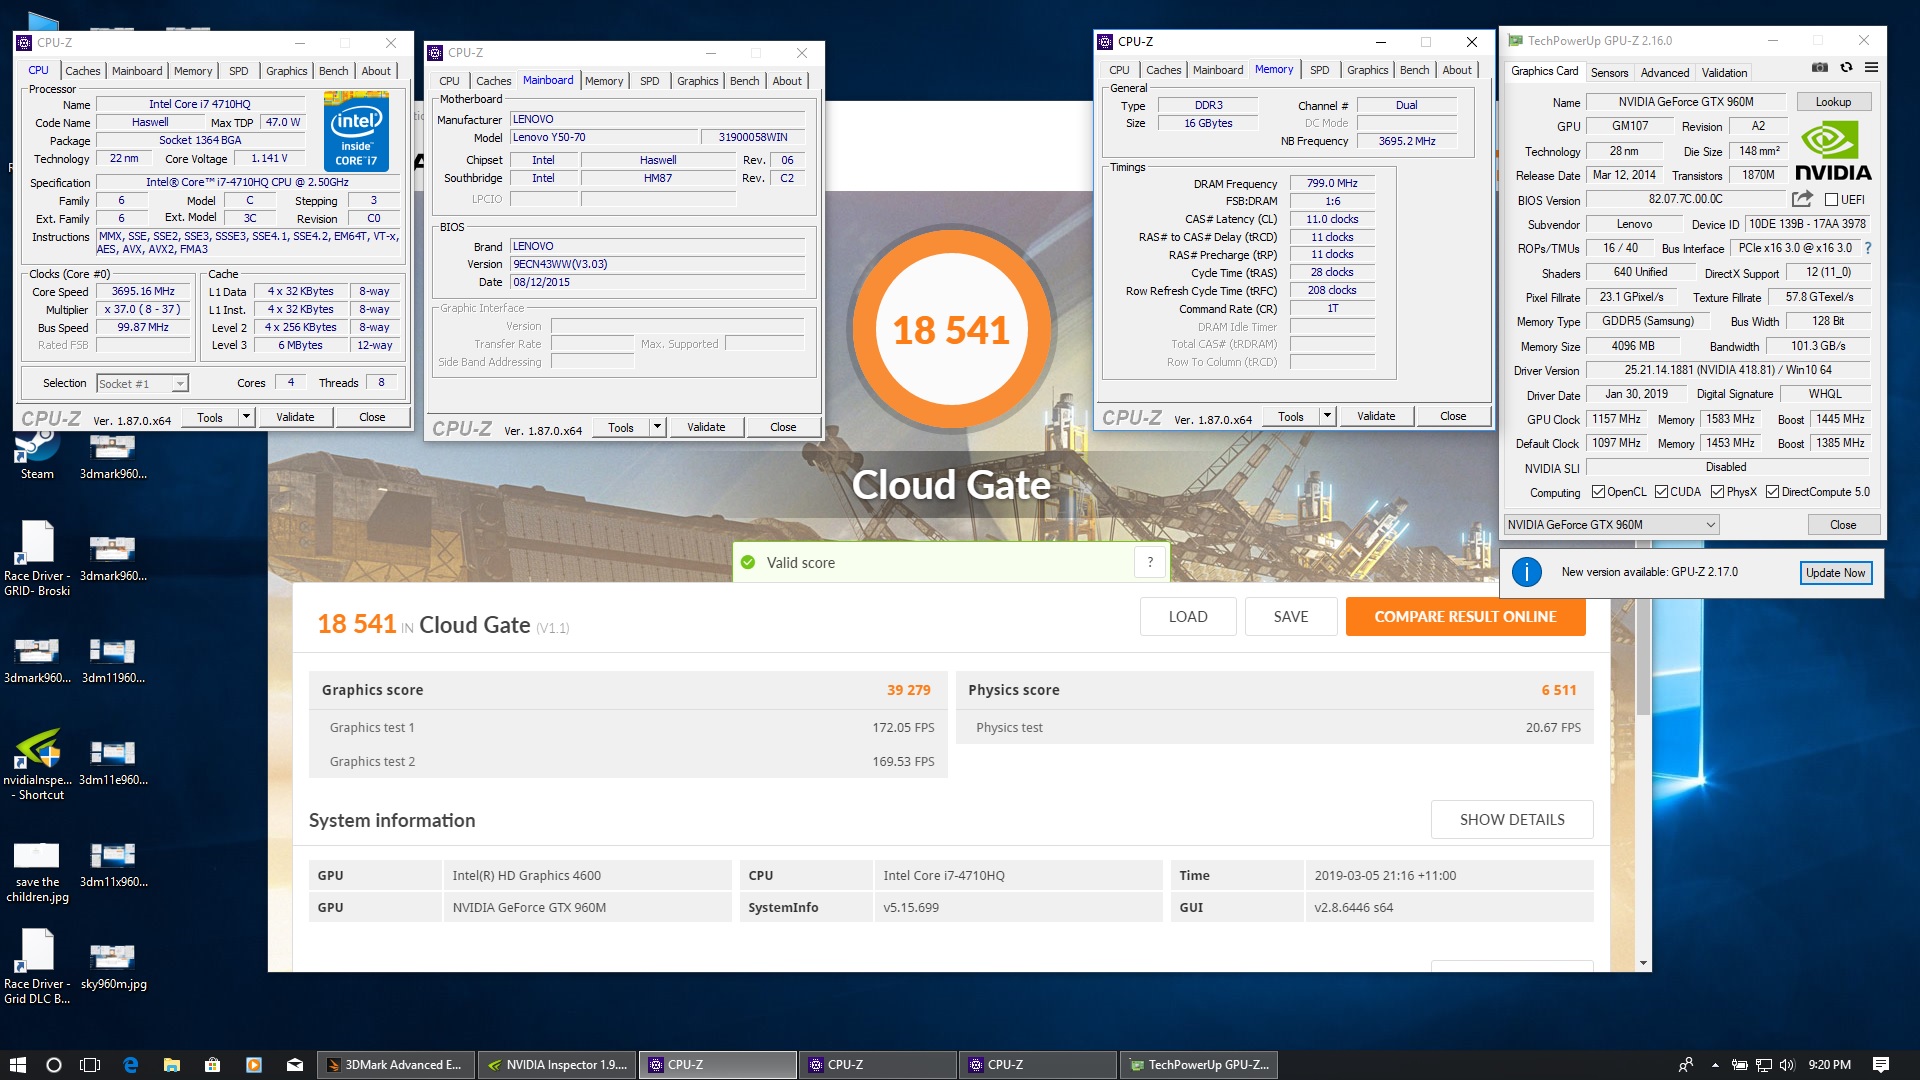Switch to NVIDIA Inspector taskbar item

click(557, 1065)
